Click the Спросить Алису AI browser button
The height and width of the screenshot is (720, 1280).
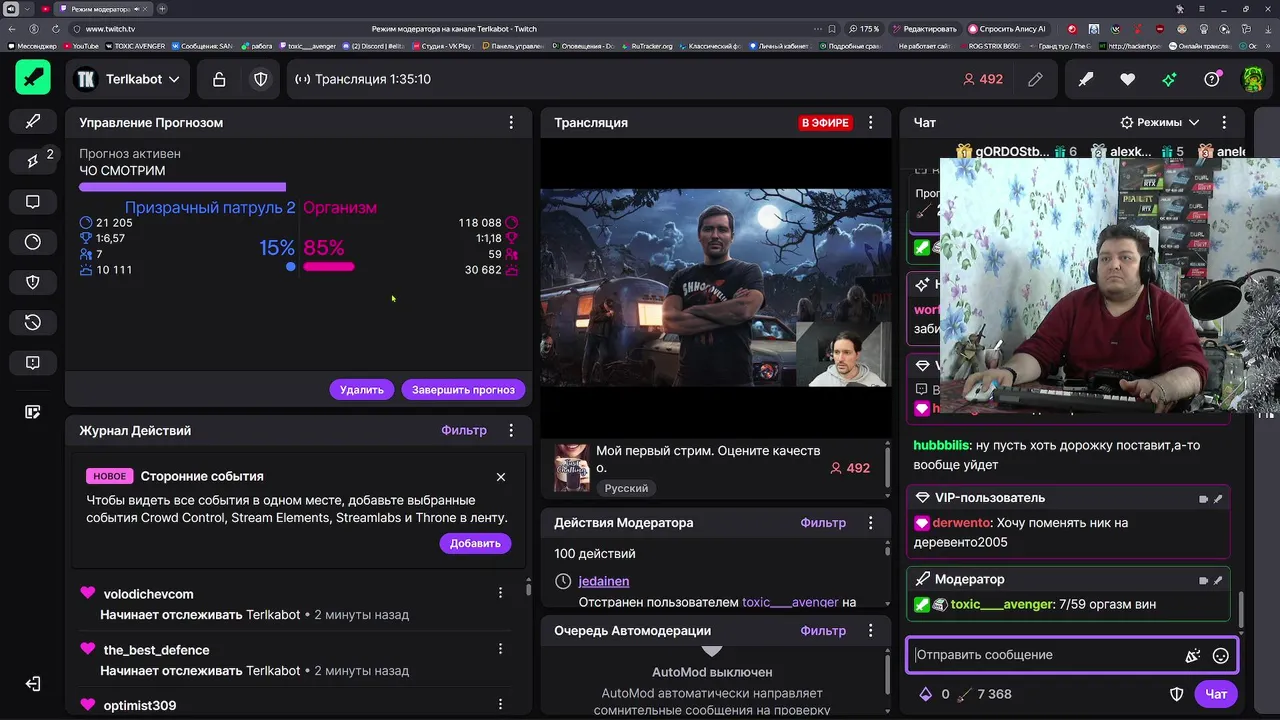[x=1007, y=29]
